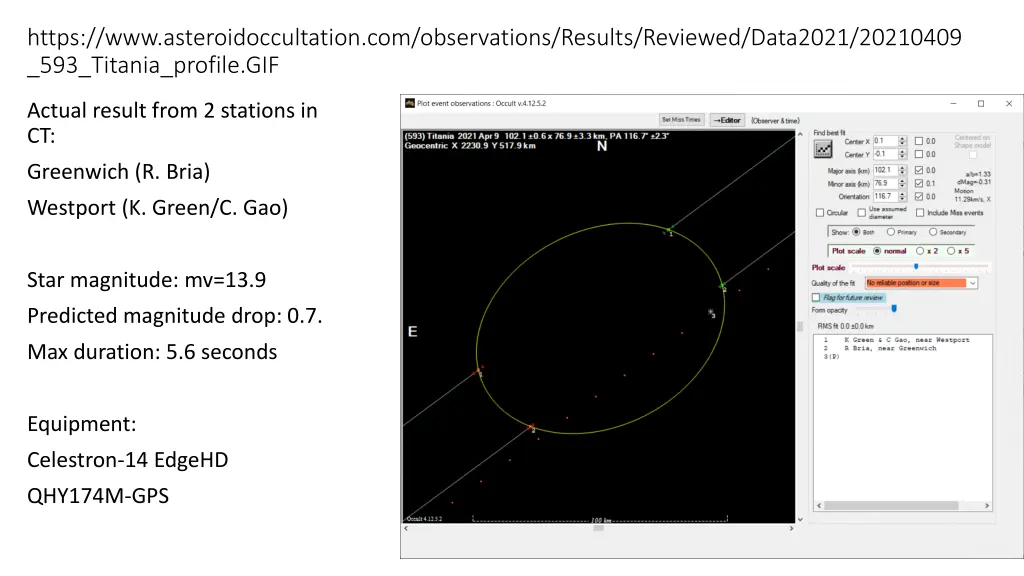Viewport: 1024px width, 576px height.
Task: Click the (593) Titania plot header text
Action: [536, 136]
